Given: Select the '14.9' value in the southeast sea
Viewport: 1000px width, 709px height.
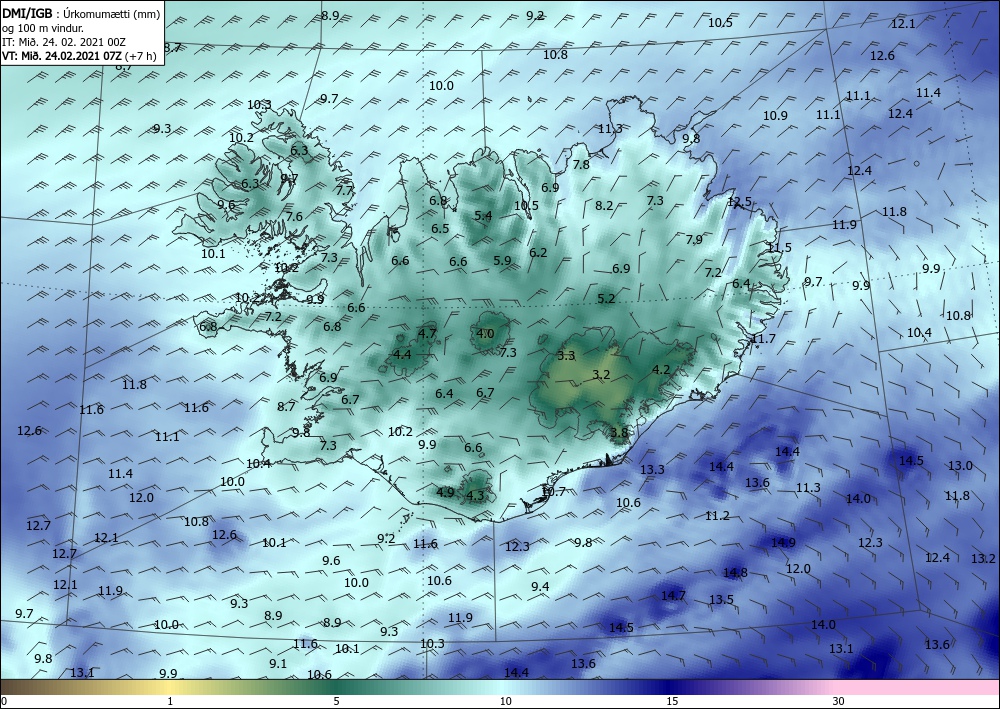Looking at the screenshot, I should point(783,543).
